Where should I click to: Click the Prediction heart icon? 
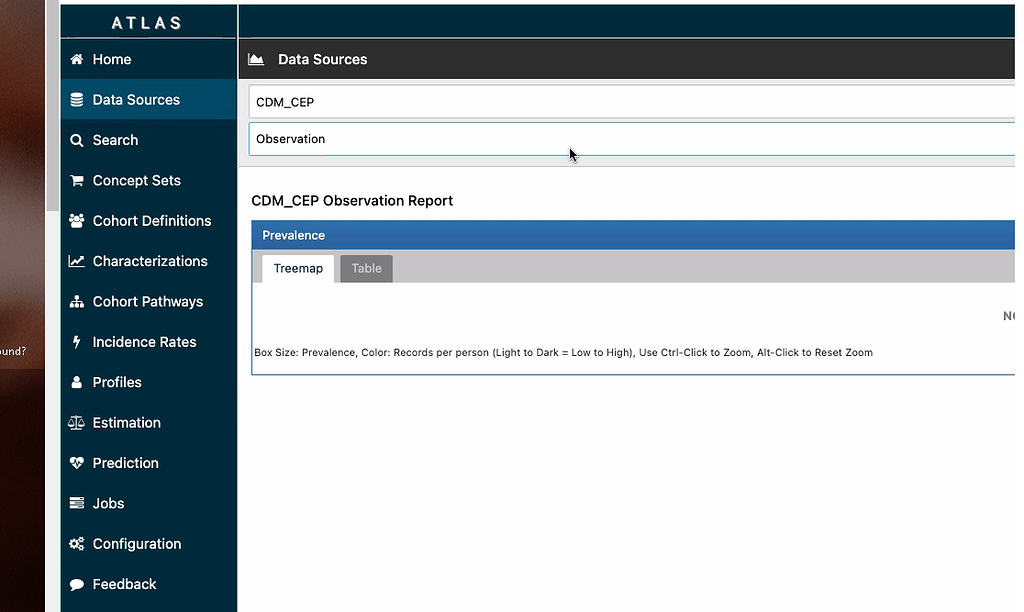[x=75, y=463]
